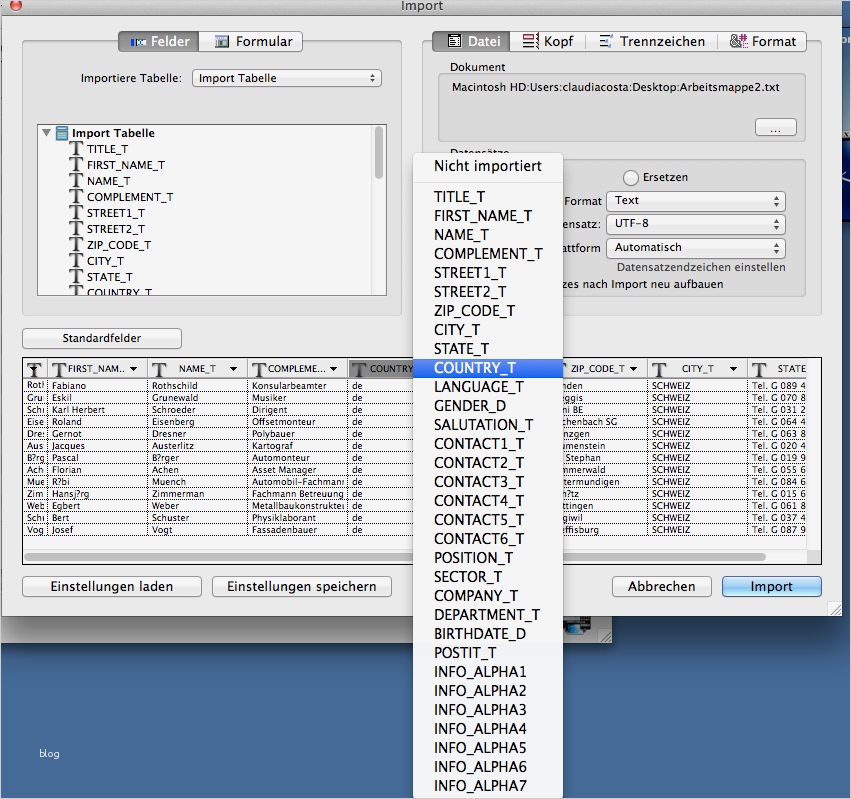The image size is (851, 799).
Task: Select STATE_T field in the tree
Action: (x=110, y=277)
